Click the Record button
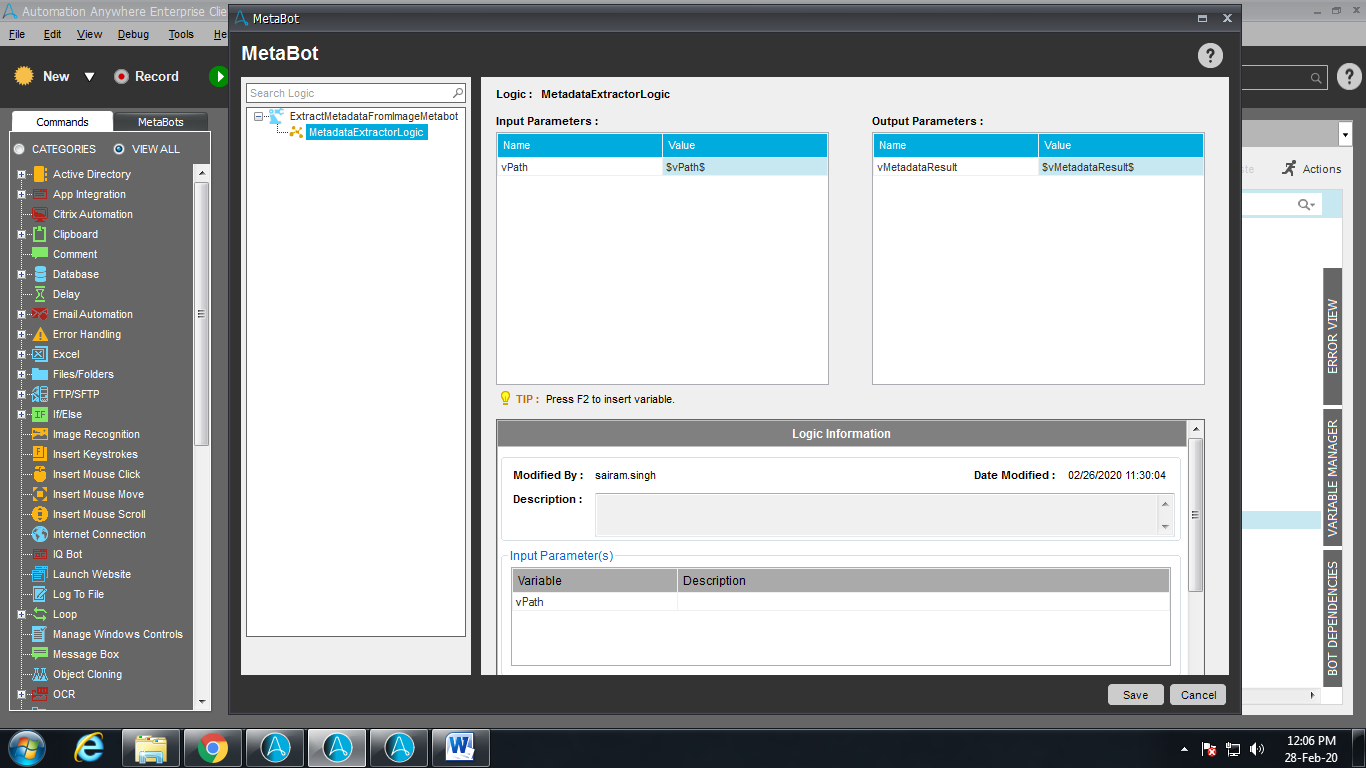The image size is (1366, 768). (x=146, y=76)
